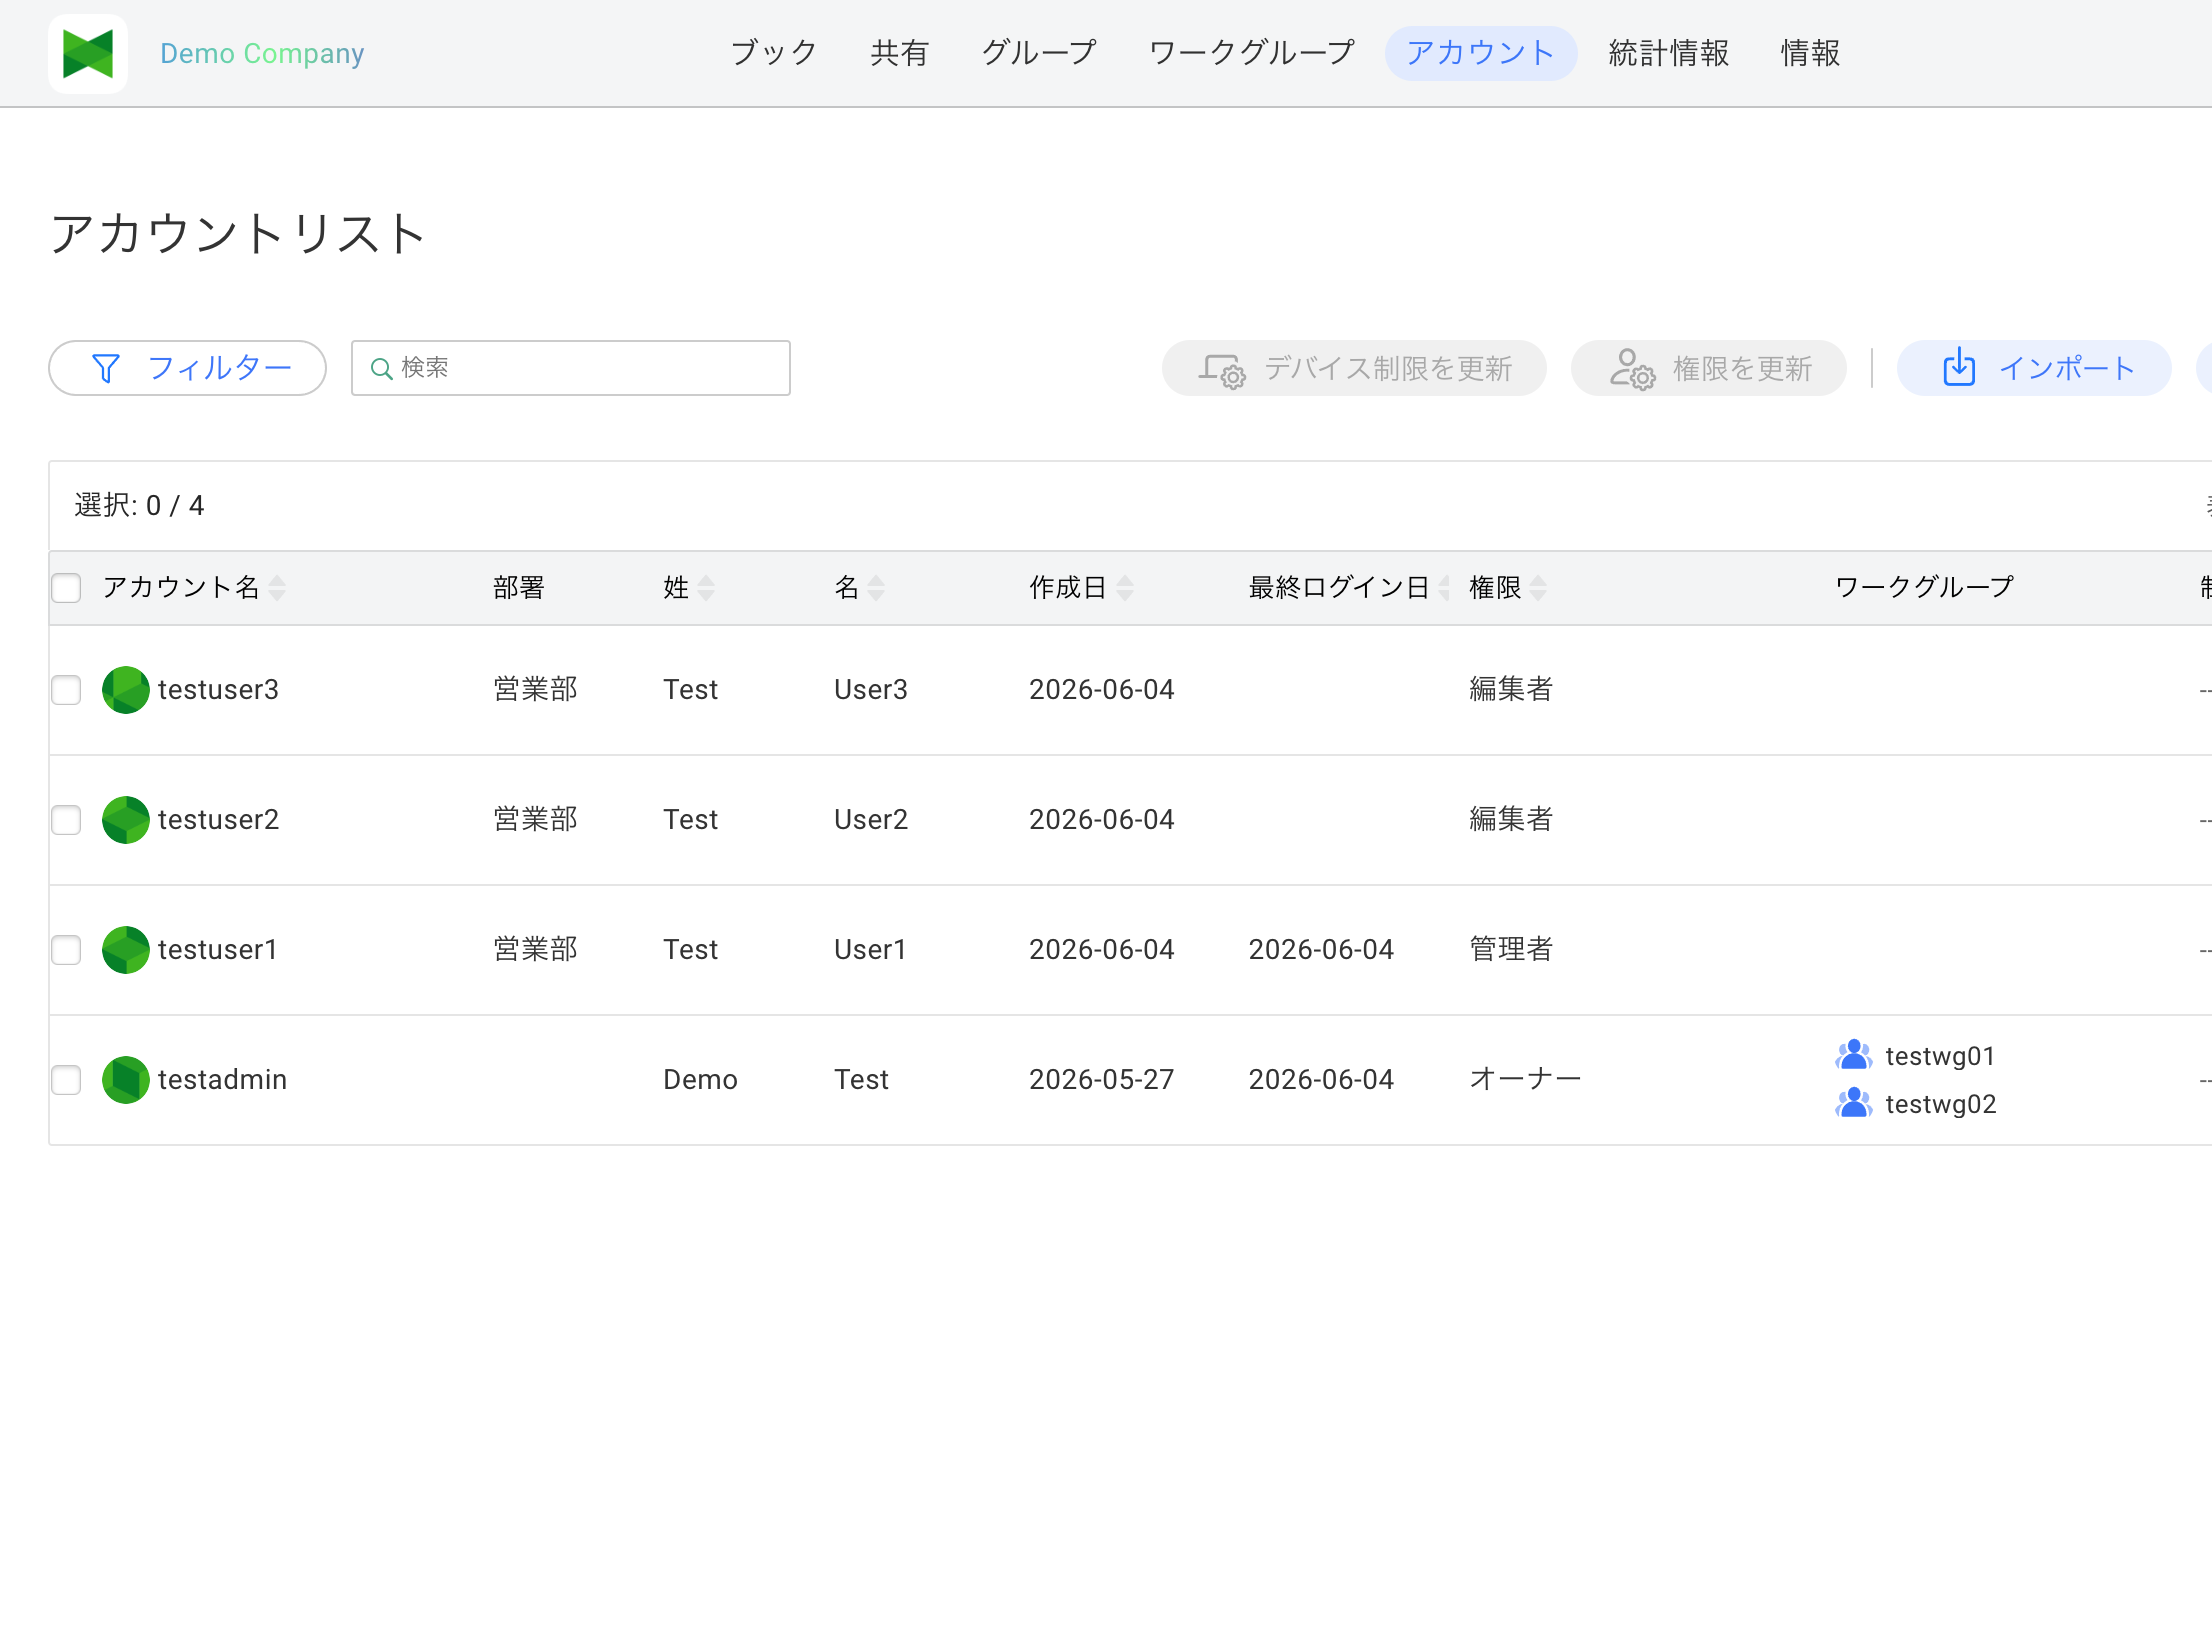
Task: Click testuser3 avatar icon
Action: click(126, 690)
